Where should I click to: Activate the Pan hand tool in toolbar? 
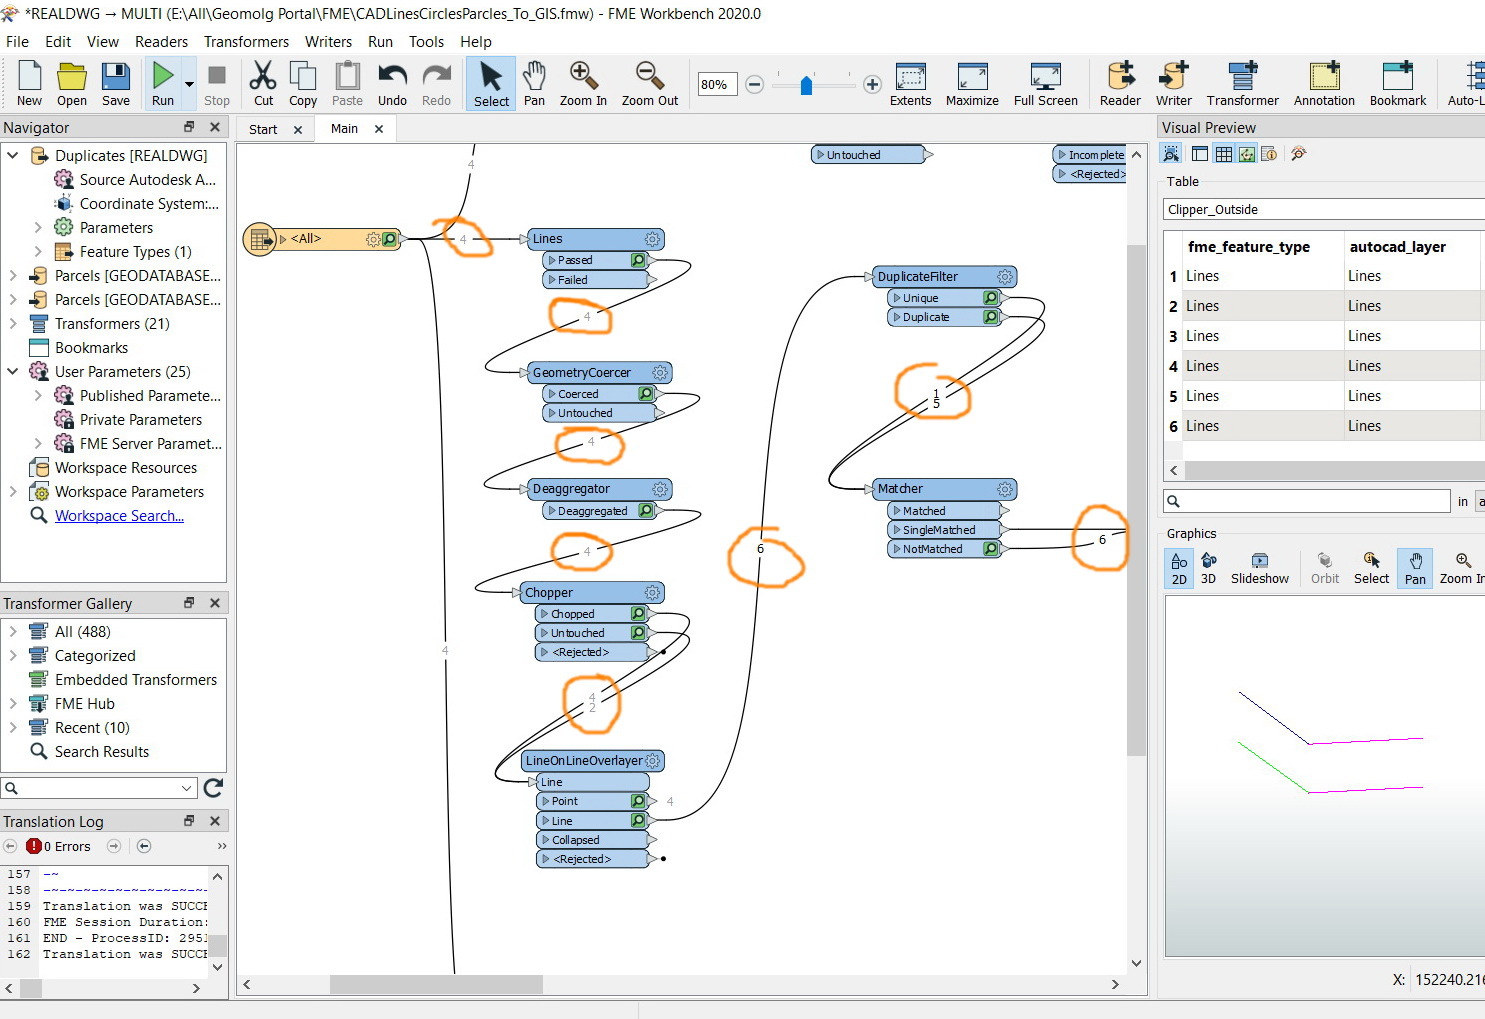click(535, 84)
